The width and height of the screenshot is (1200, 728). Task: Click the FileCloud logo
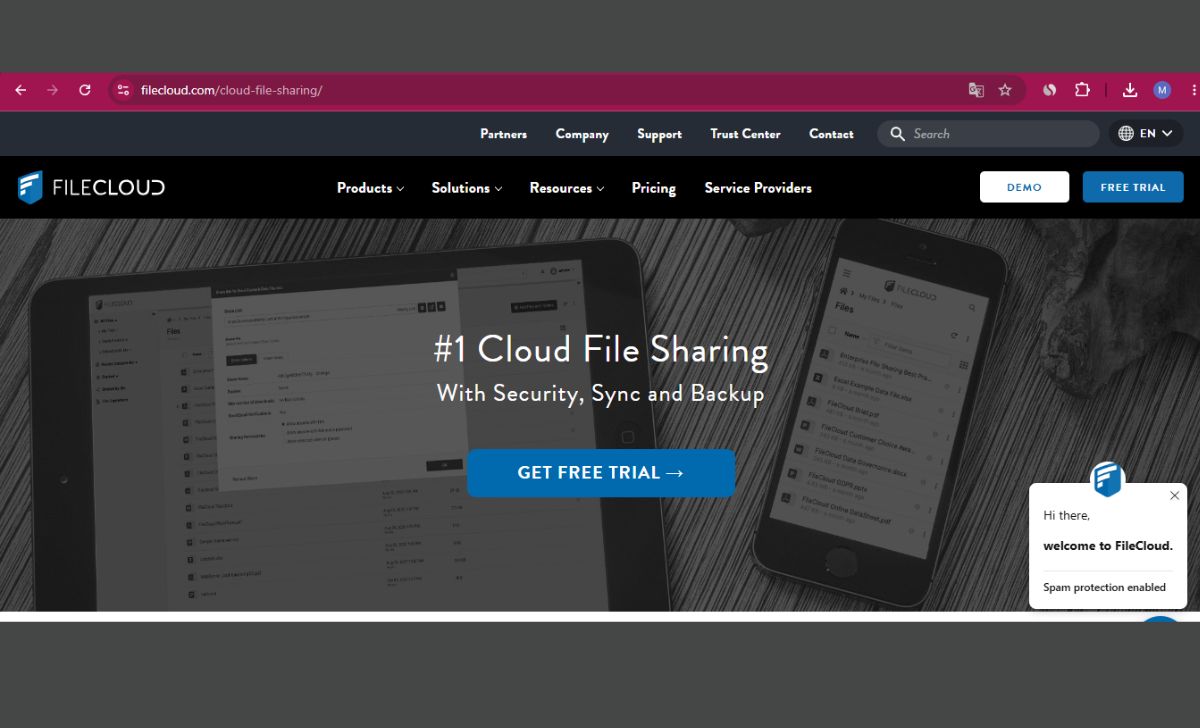(x=91, y=187)
